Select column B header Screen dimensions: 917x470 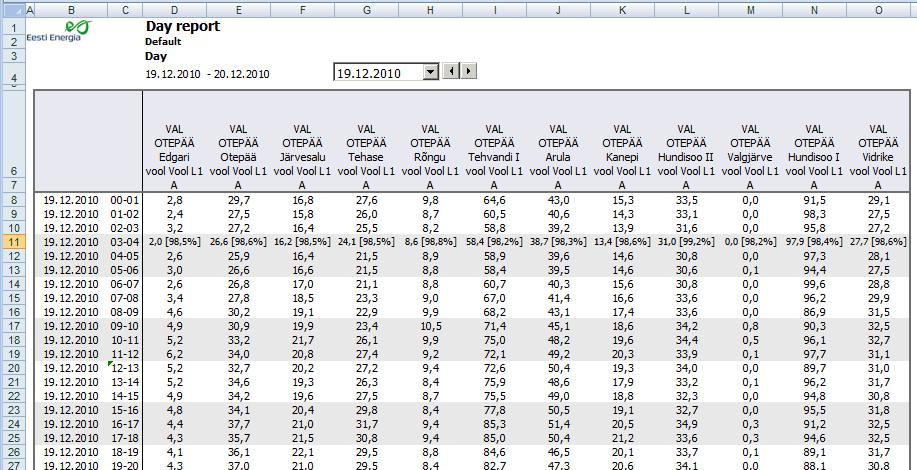point(71,11)
